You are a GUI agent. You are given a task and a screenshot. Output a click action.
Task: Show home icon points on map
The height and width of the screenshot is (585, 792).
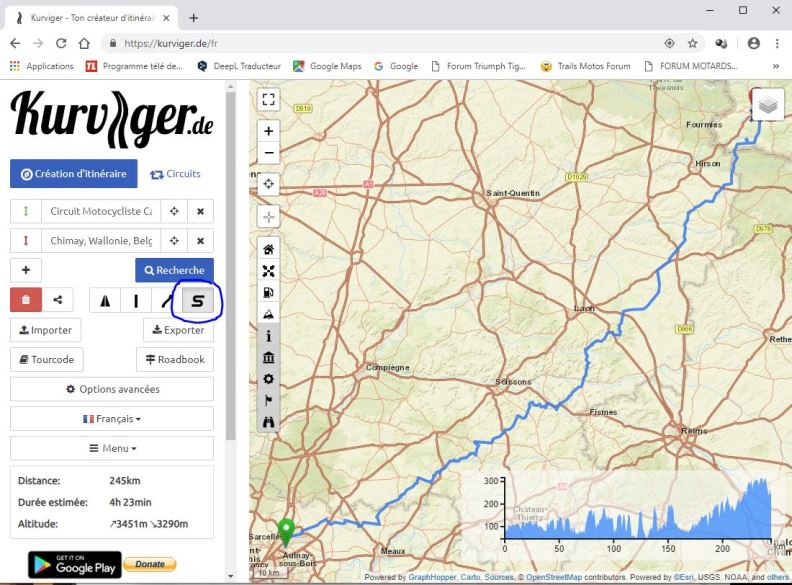[x=269, y=249]
